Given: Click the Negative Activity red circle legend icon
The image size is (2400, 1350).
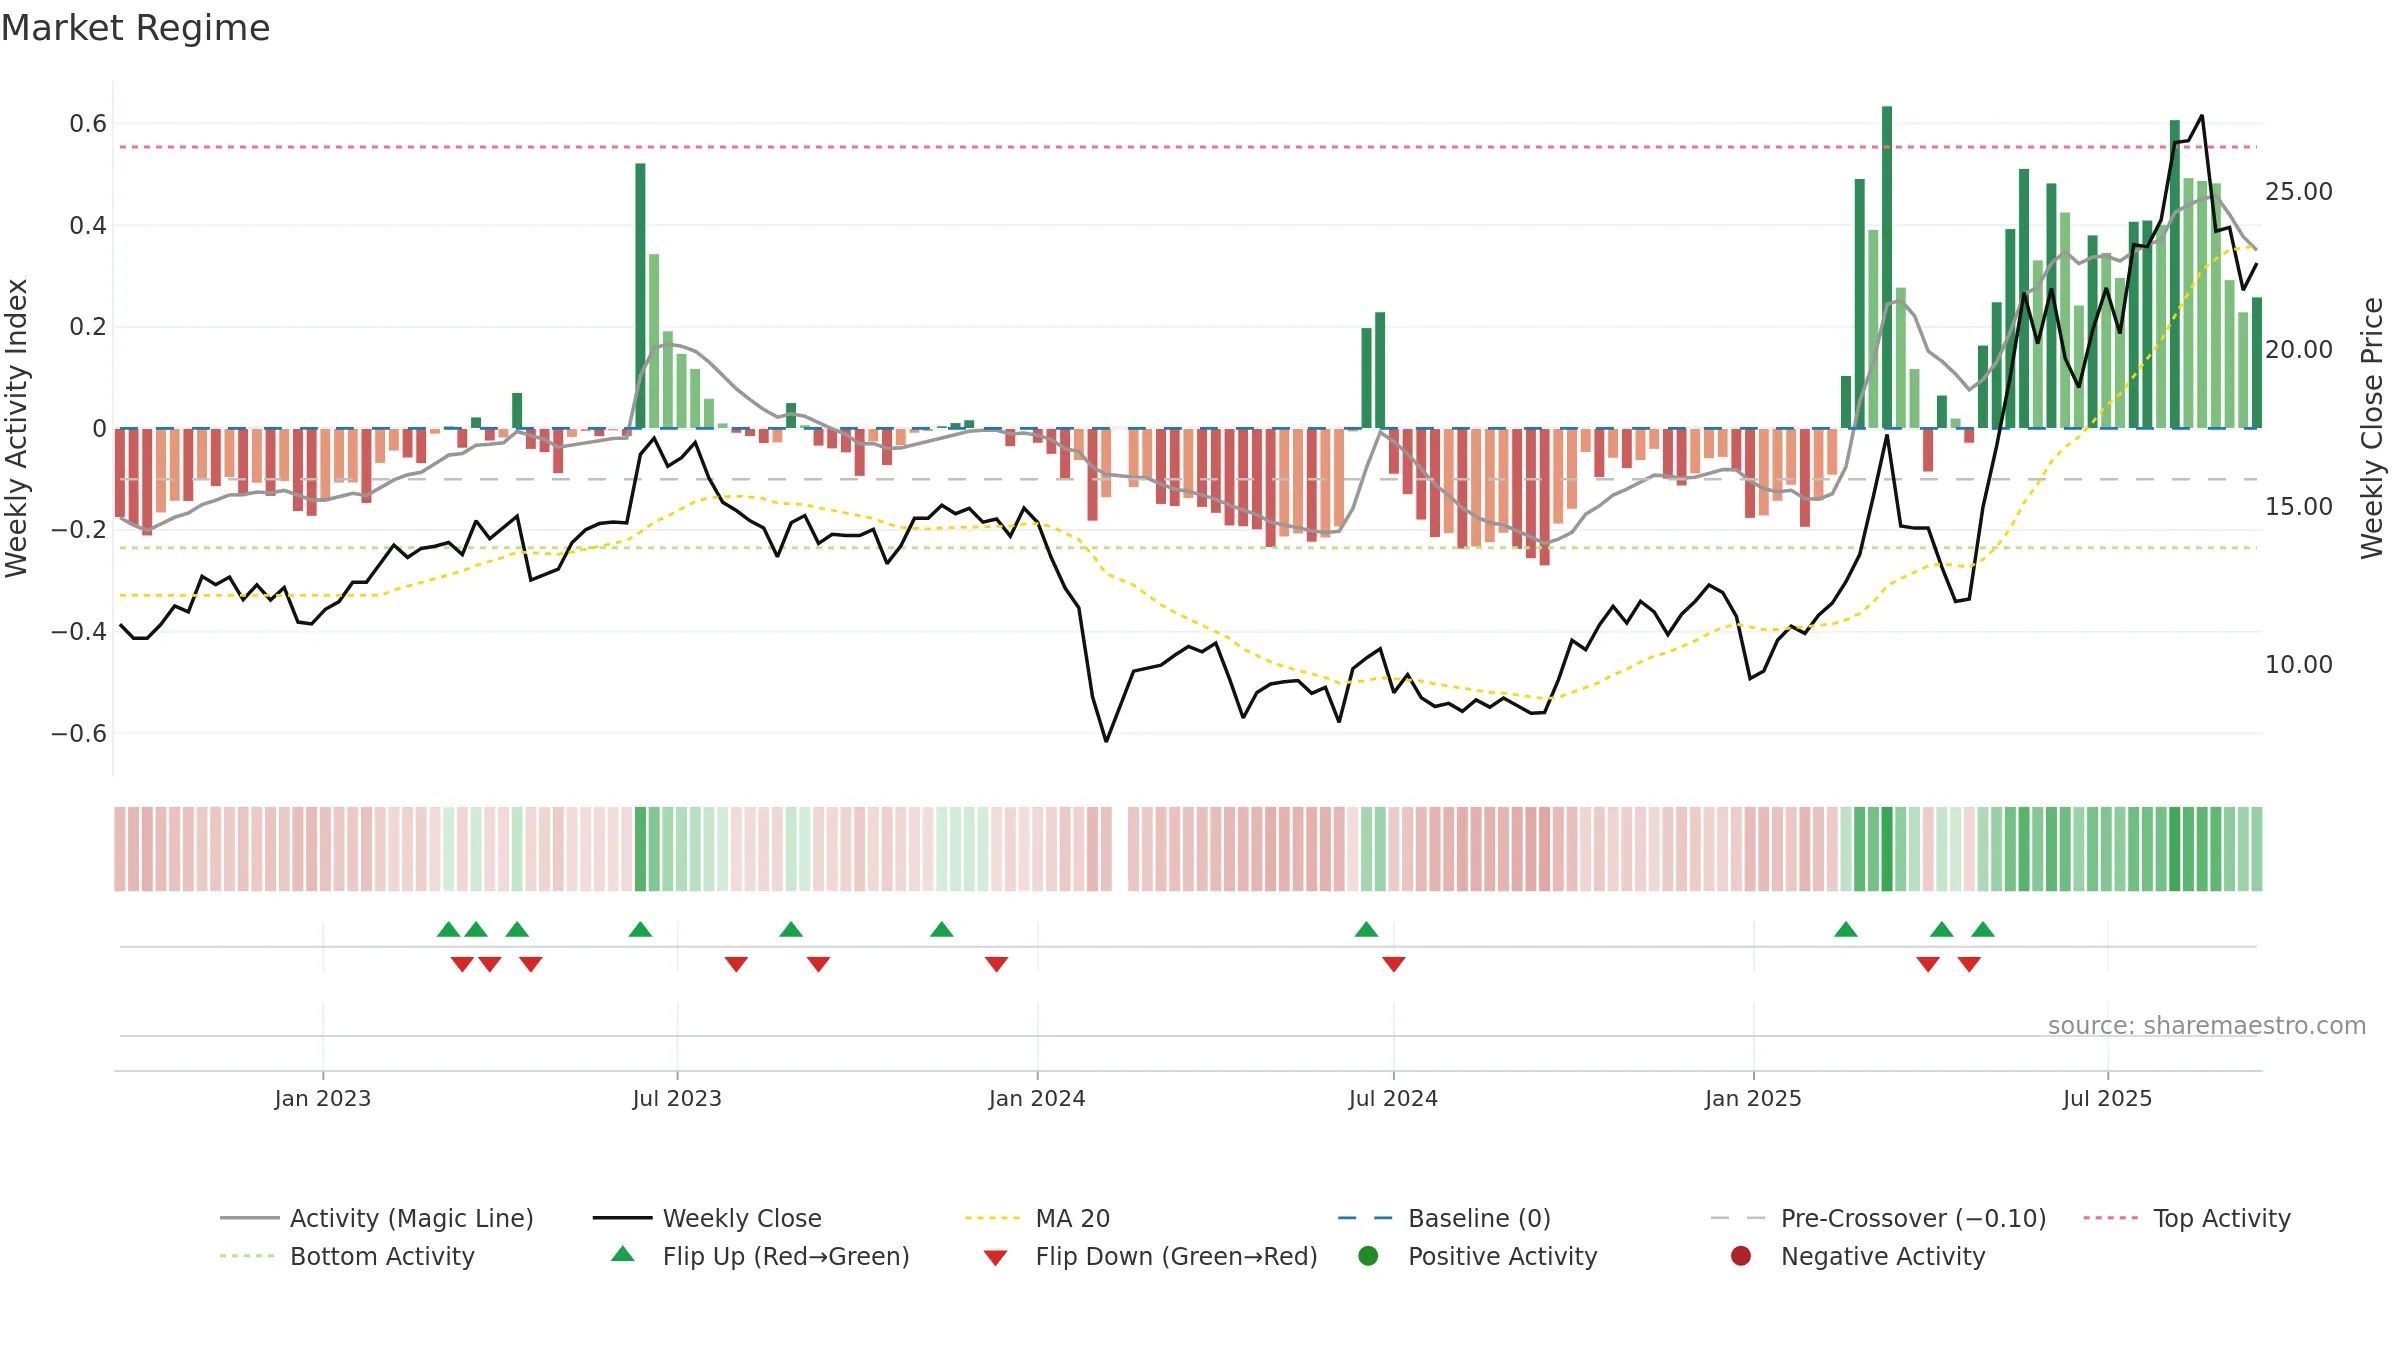Looking at the screenshot, I should (1741, 1256).
